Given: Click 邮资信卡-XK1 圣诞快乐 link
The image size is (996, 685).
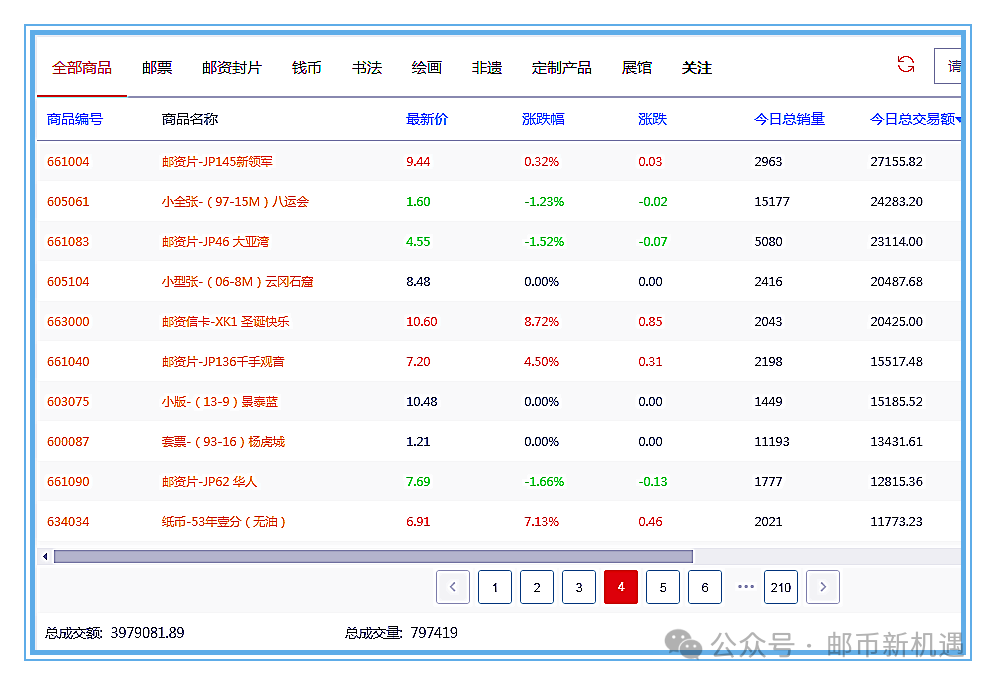Looking at the screenshot, I should pos(226,321).
